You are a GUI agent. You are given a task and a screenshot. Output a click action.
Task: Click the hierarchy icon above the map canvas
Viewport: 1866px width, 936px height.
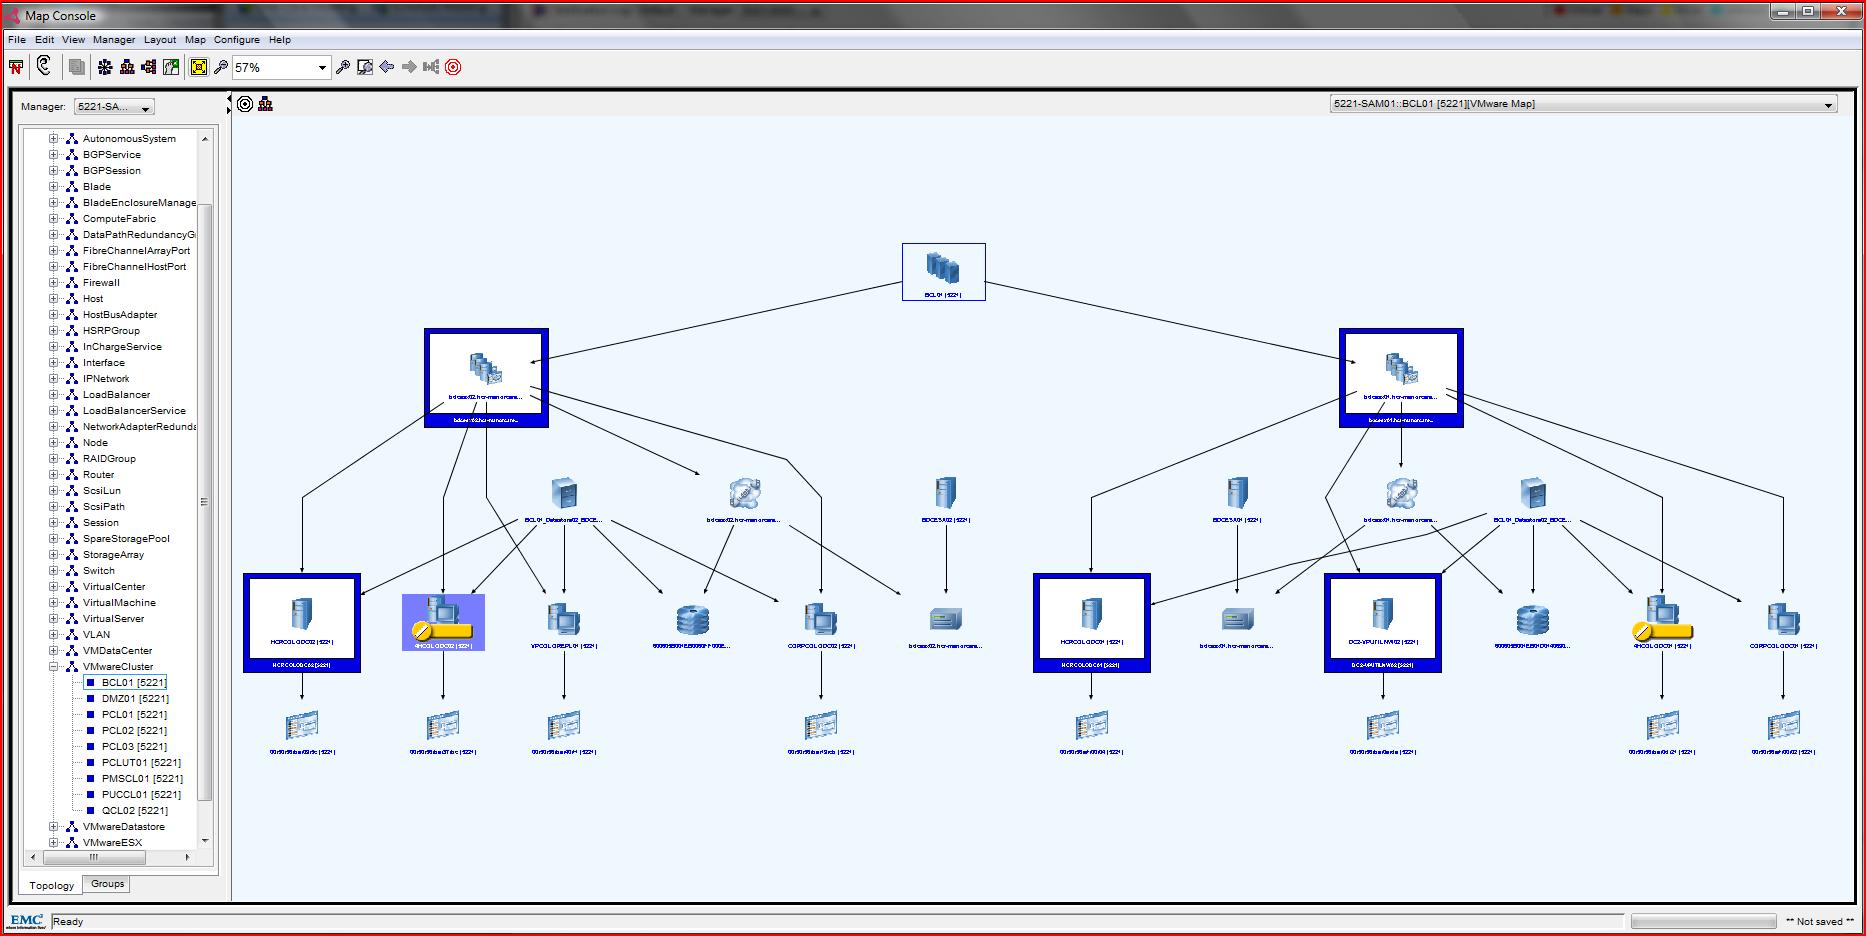(265, 104)
